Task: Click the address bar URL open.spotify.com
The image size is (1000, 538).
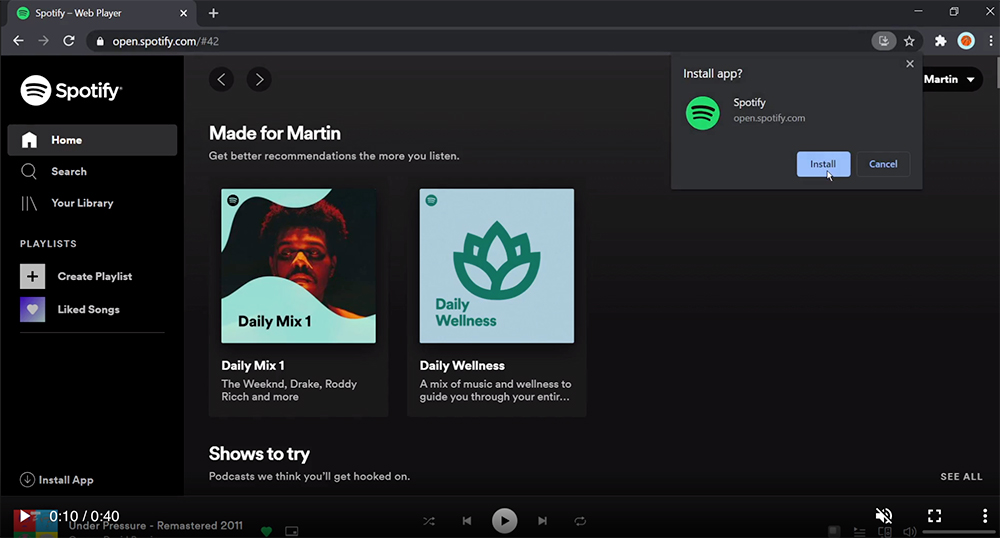Action: tap(166, 41)
